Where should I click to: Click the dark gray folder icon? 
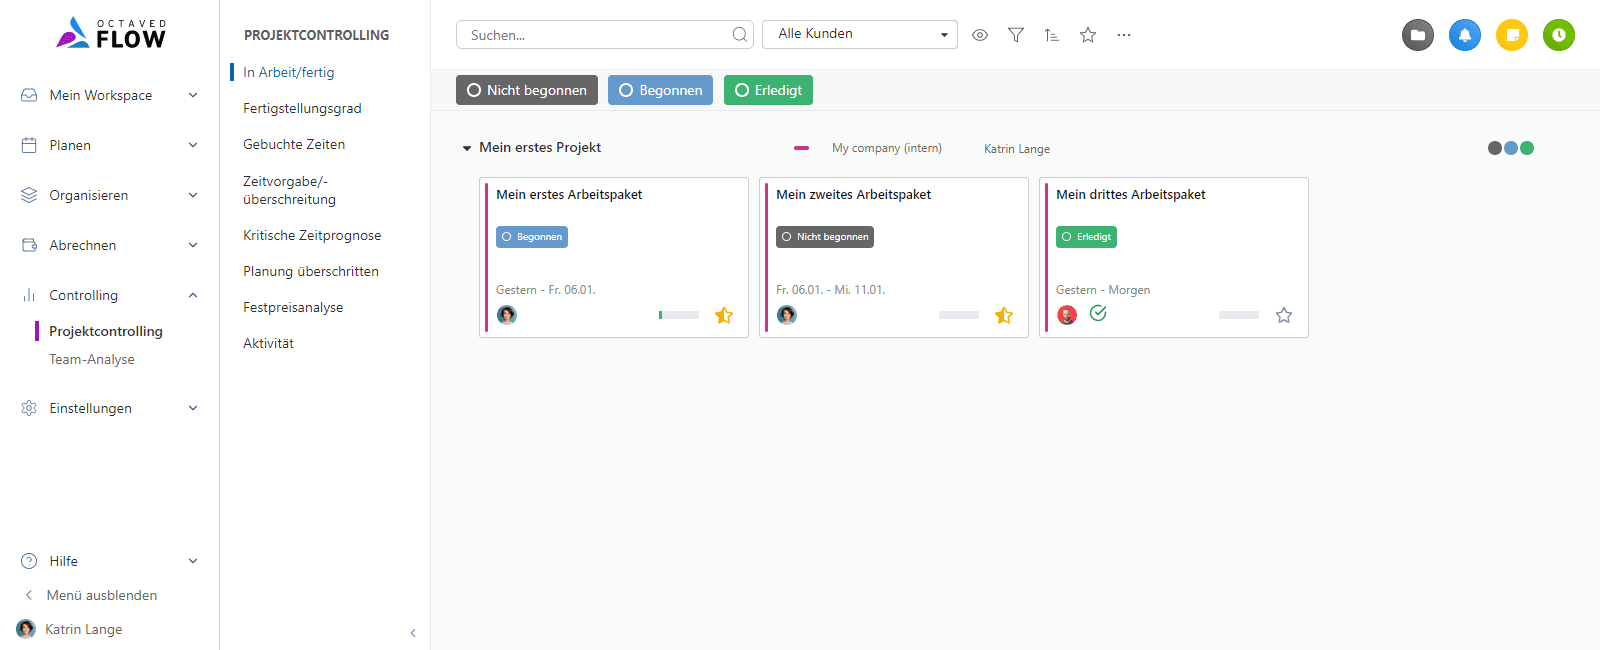tap(1418, 35)
